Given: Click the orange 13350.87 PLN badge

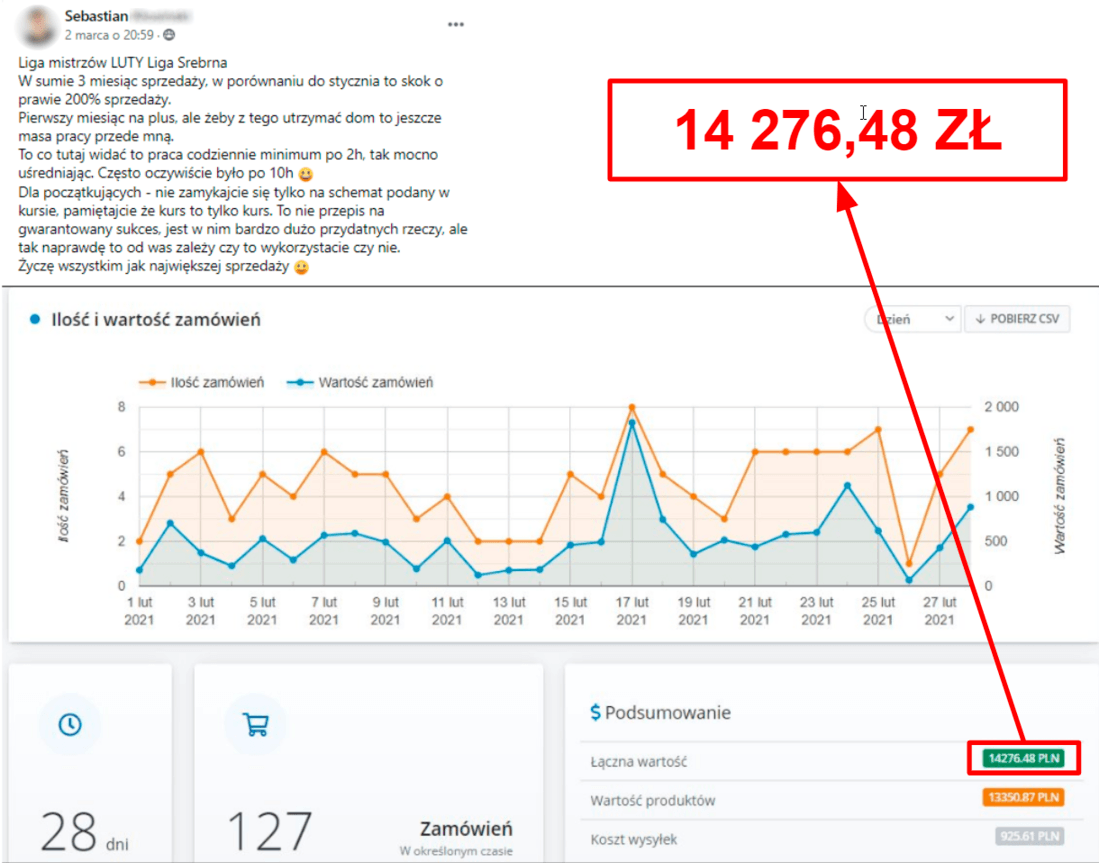Looking at the screenshot, I should point(1023,798).
